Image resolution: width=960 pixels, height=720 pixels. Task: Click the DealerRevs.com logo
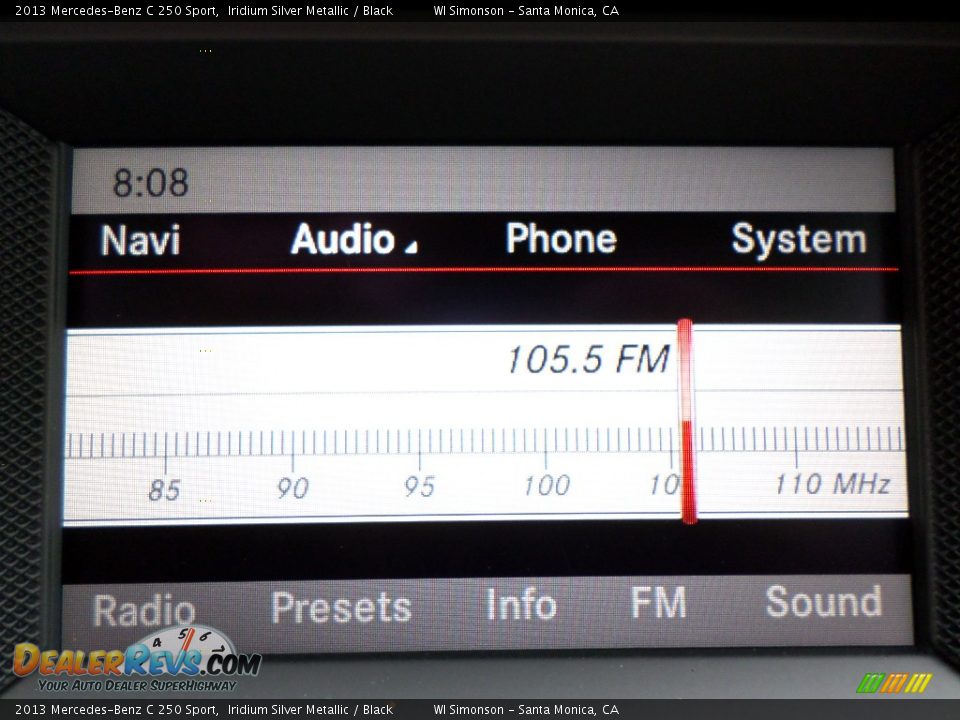[x=136, y=660]
